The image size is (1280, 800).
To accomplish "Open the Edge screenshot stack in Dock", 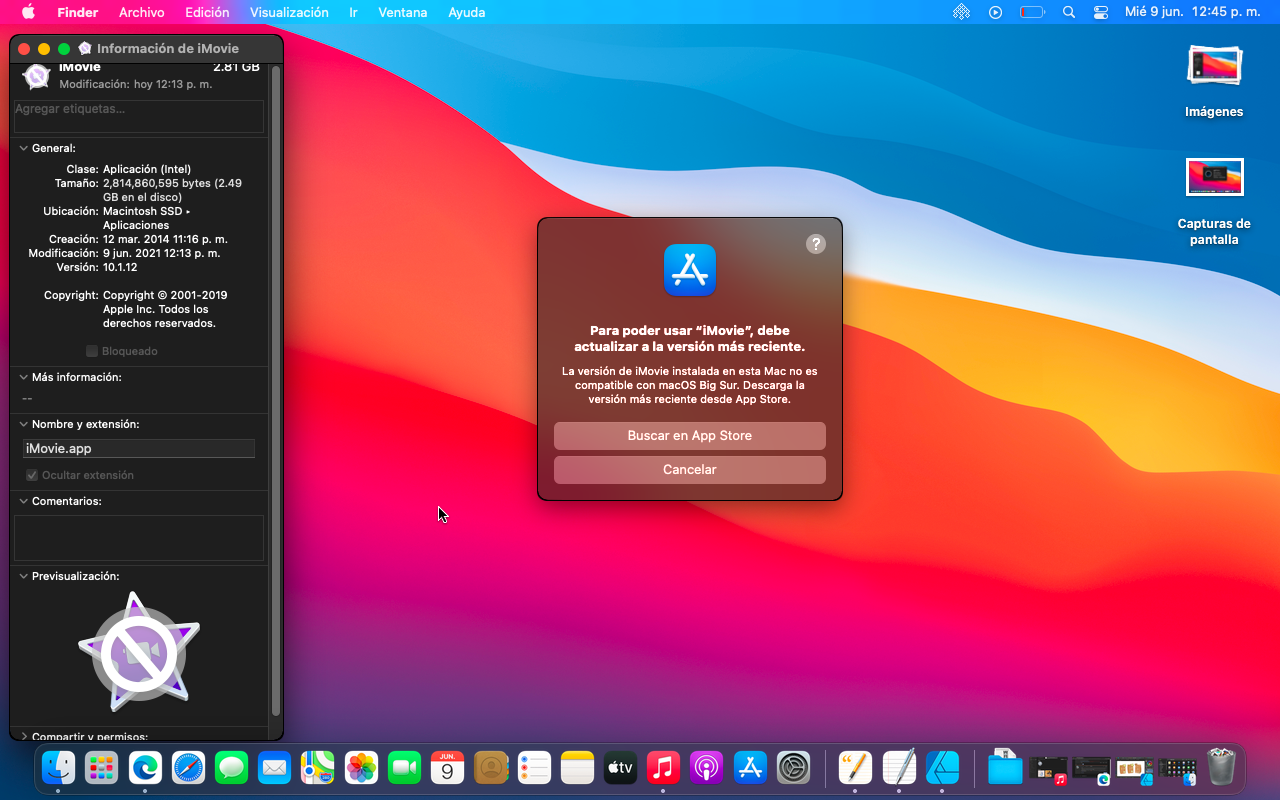I will [x=1091, y=768].
